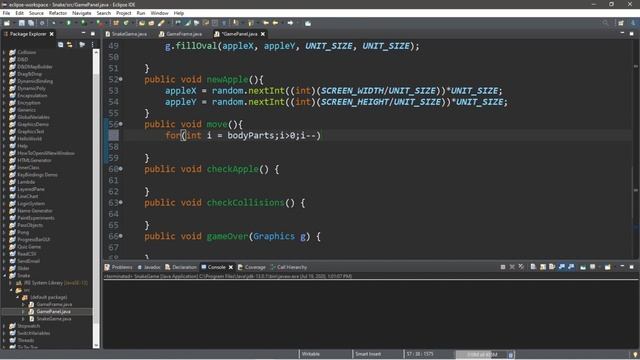This screenshot has width=640, height=360.
Task: Collapse the gameOver() method at line 66
Action: tap(120, 236)
